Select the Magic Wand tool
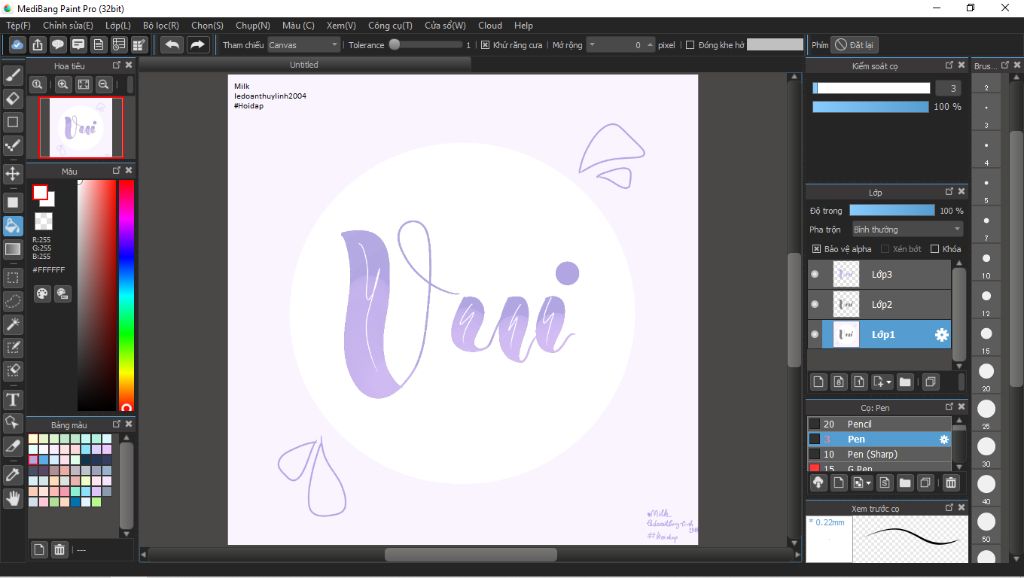 pyautogui.click(x=12, y=324)
